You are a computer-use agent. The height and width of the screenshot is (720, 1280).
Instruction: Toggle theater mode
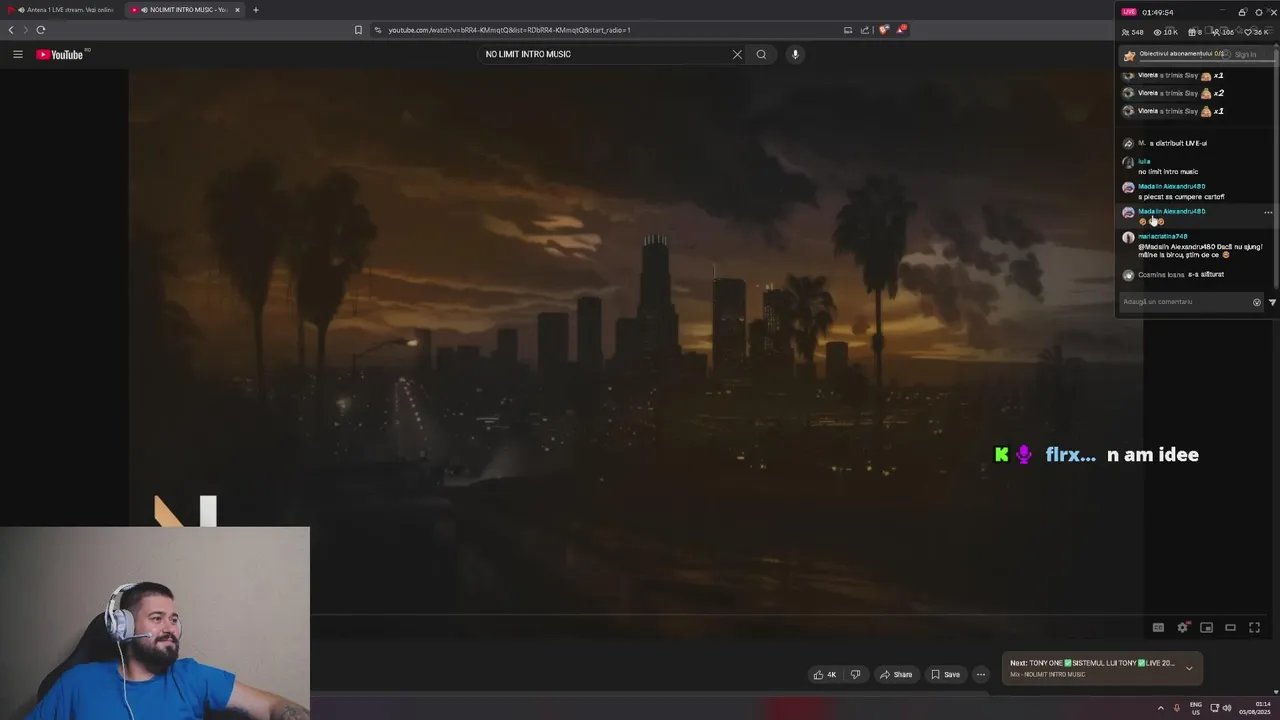pyautogui.click(x=1230, y=628)
